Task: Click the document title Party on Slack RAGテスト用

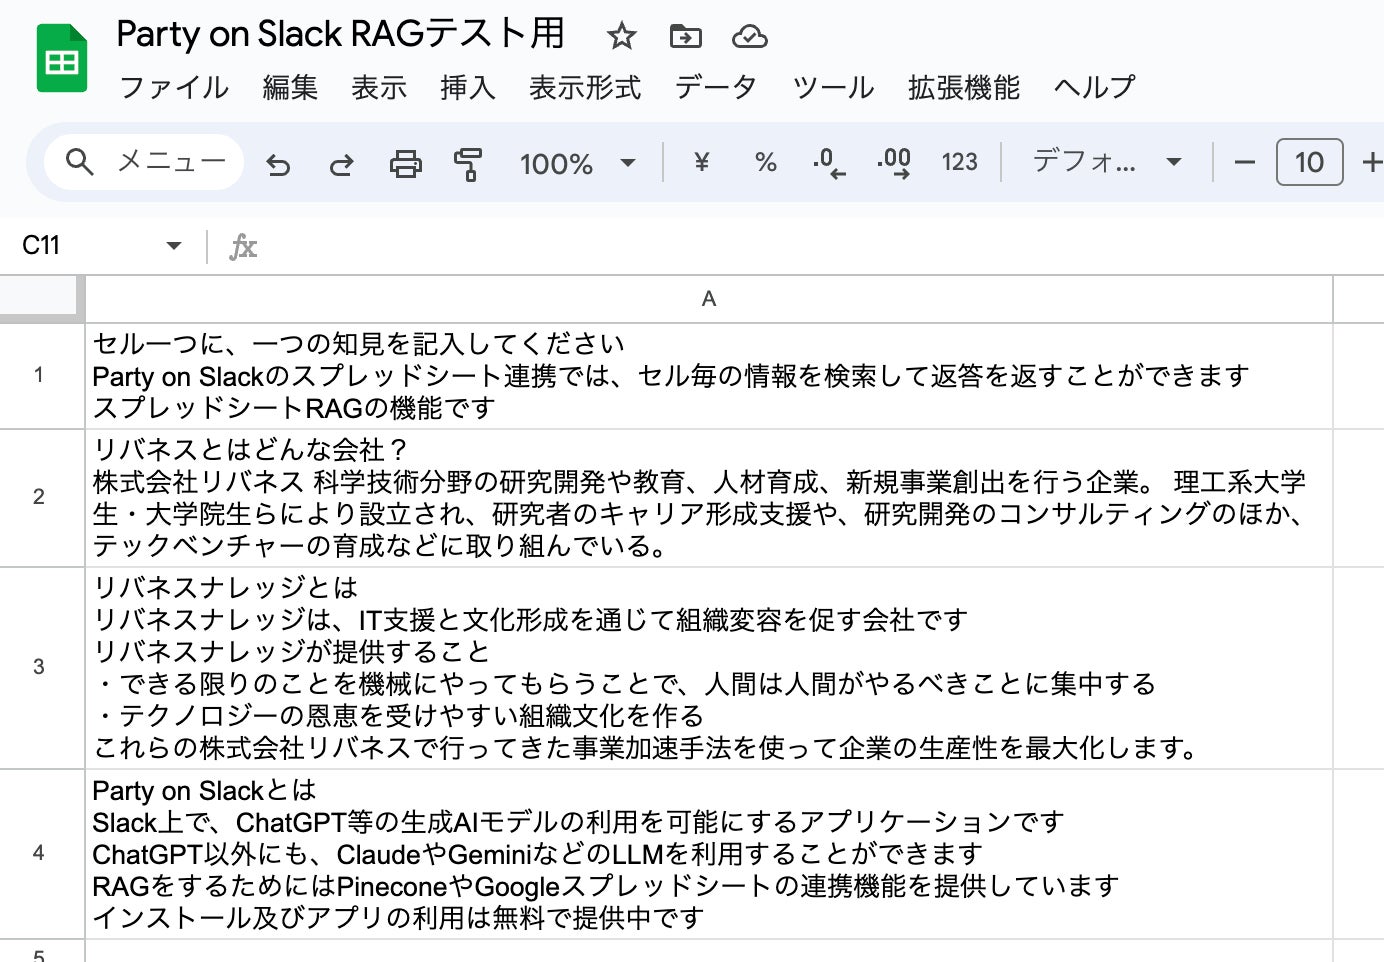Action: (341, 35)
